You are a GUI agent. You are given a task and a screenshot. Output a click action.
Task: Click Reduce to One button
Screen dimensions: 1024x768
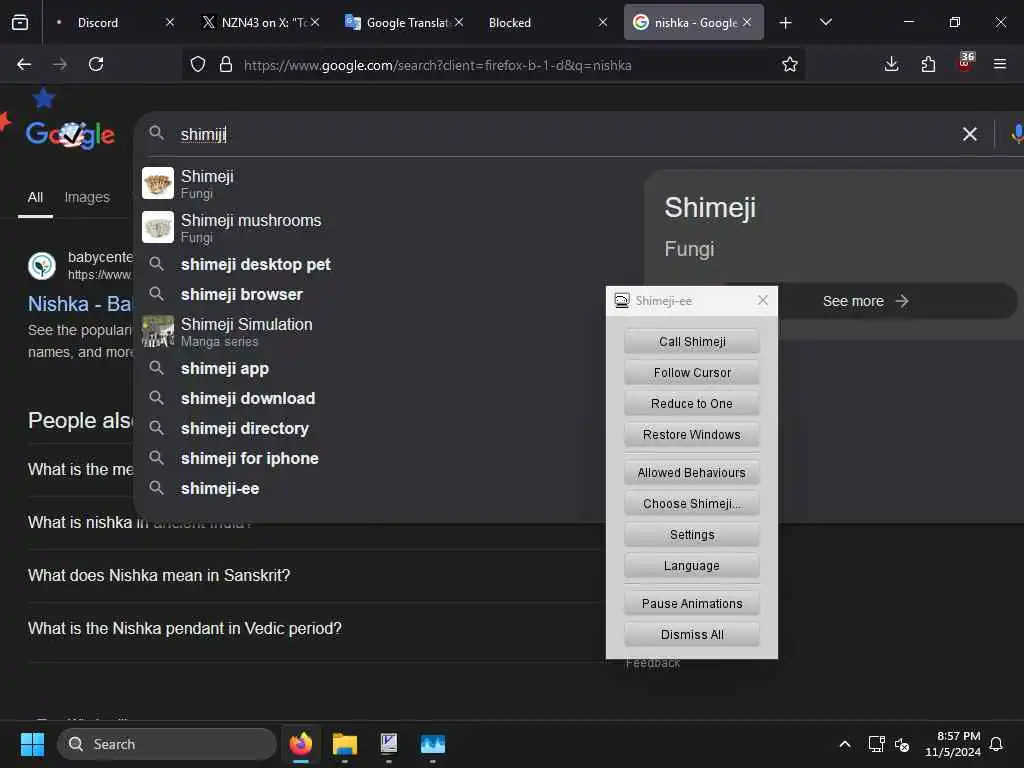(x=692, y=404)
